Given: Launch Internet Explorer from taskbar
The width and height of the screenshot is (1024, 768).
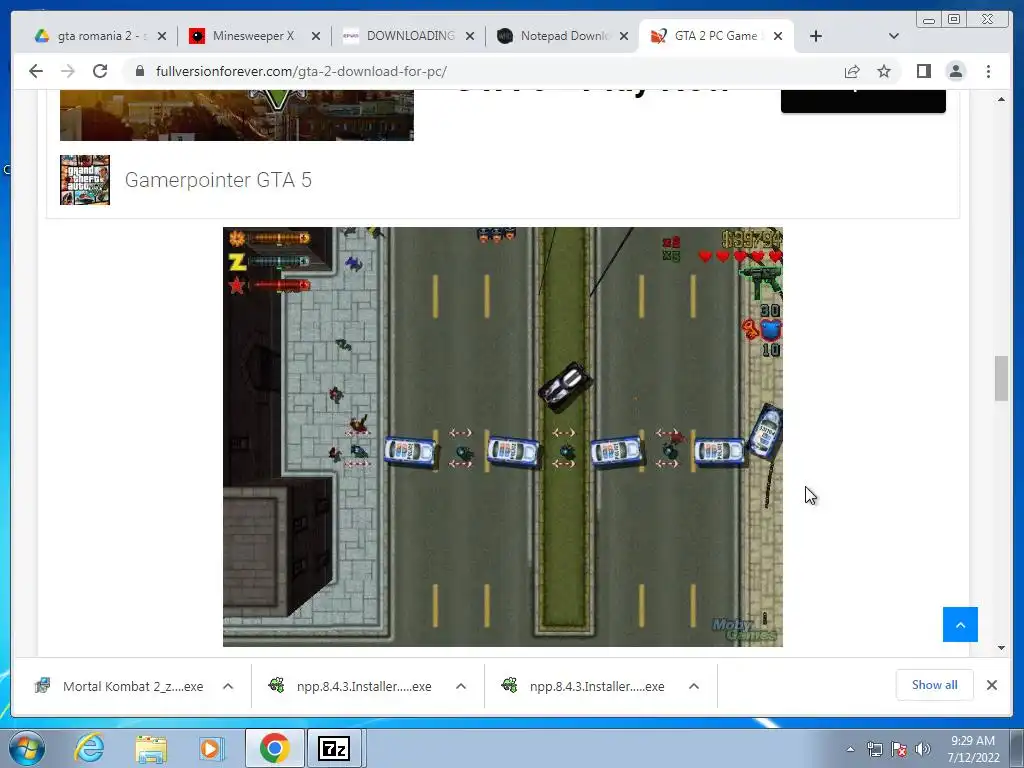Looking at the screenshot, I should 89,748.
